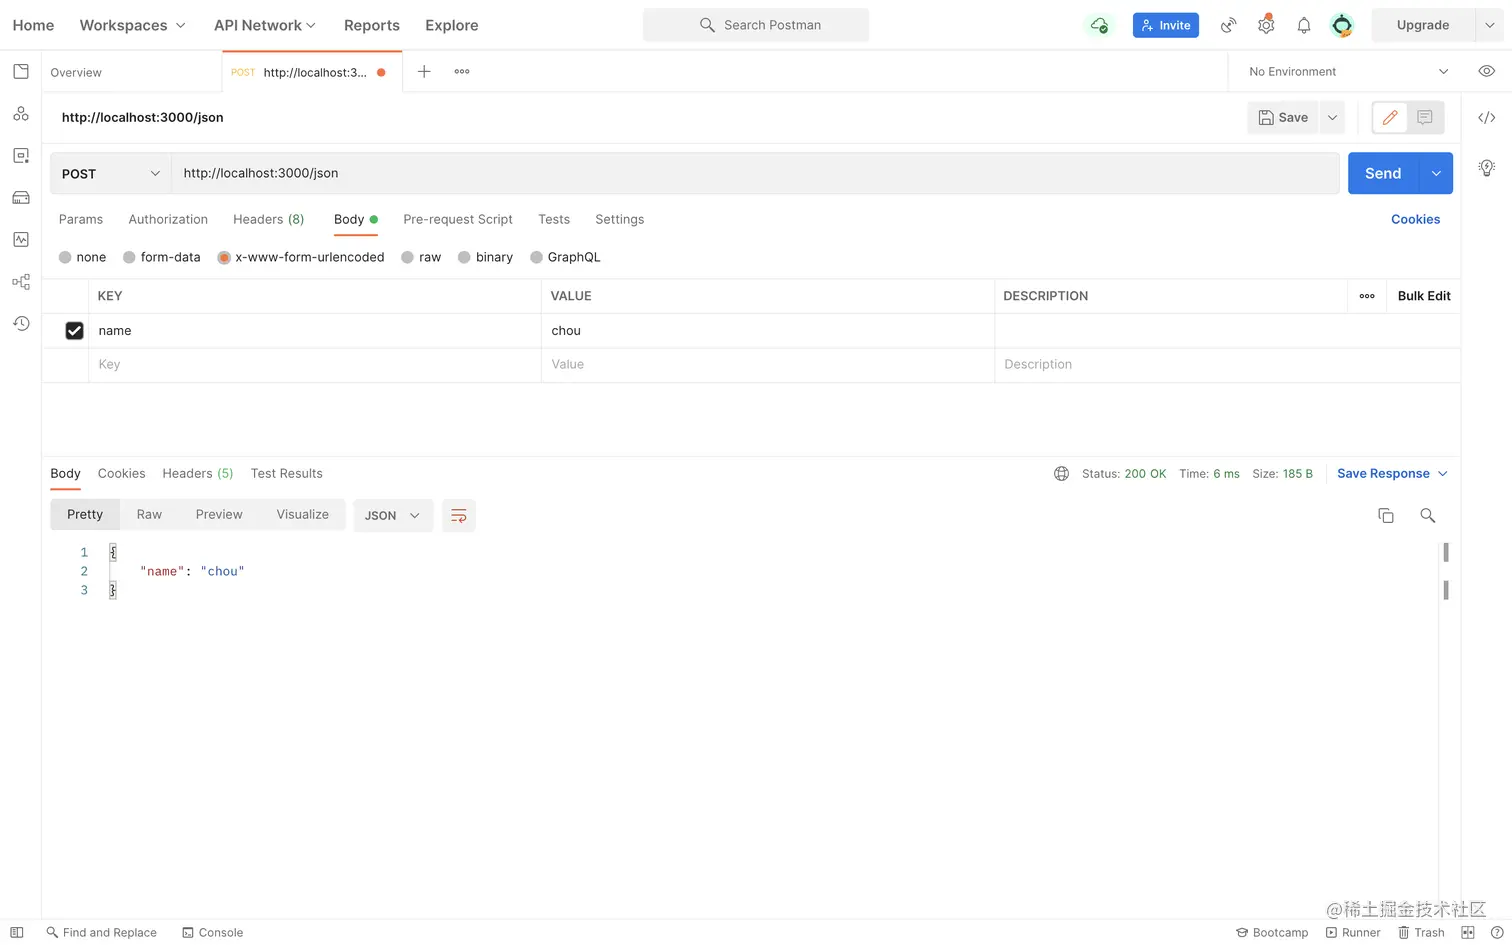Image resolution: width=1512 pixels, height=945 pixels.
Task: Open the Flows sidebar icon
Action: [21, 282]
